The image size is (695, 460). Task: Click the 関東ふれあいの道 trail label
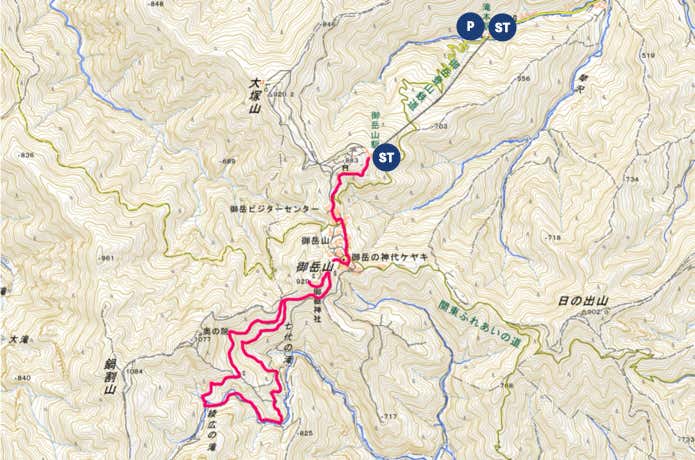click(479, 323)
